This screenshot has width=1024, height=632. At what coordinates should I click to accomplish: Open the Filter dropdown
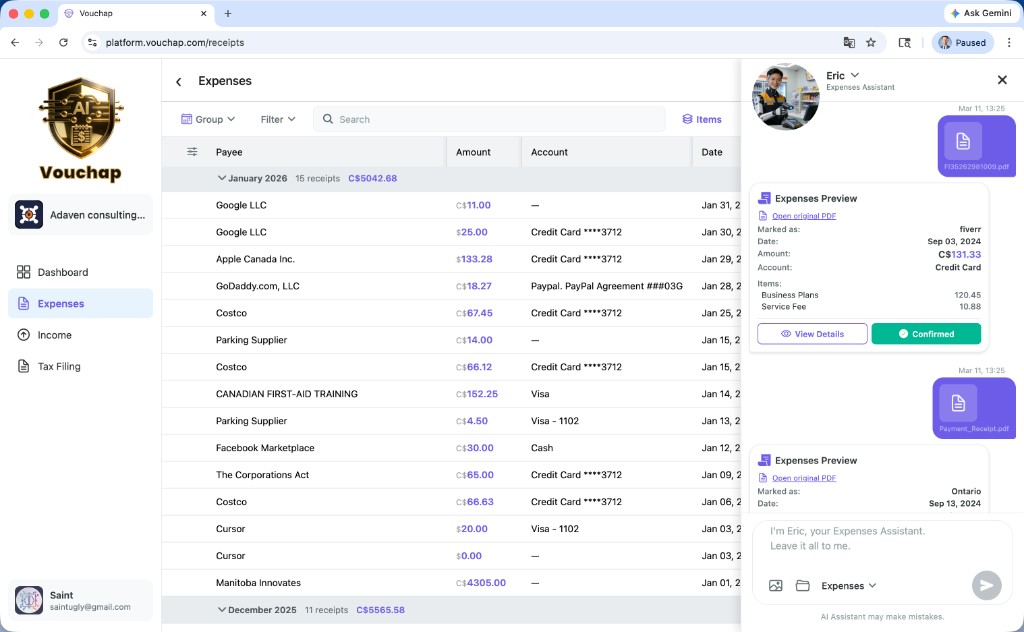[x=278, y=119]
